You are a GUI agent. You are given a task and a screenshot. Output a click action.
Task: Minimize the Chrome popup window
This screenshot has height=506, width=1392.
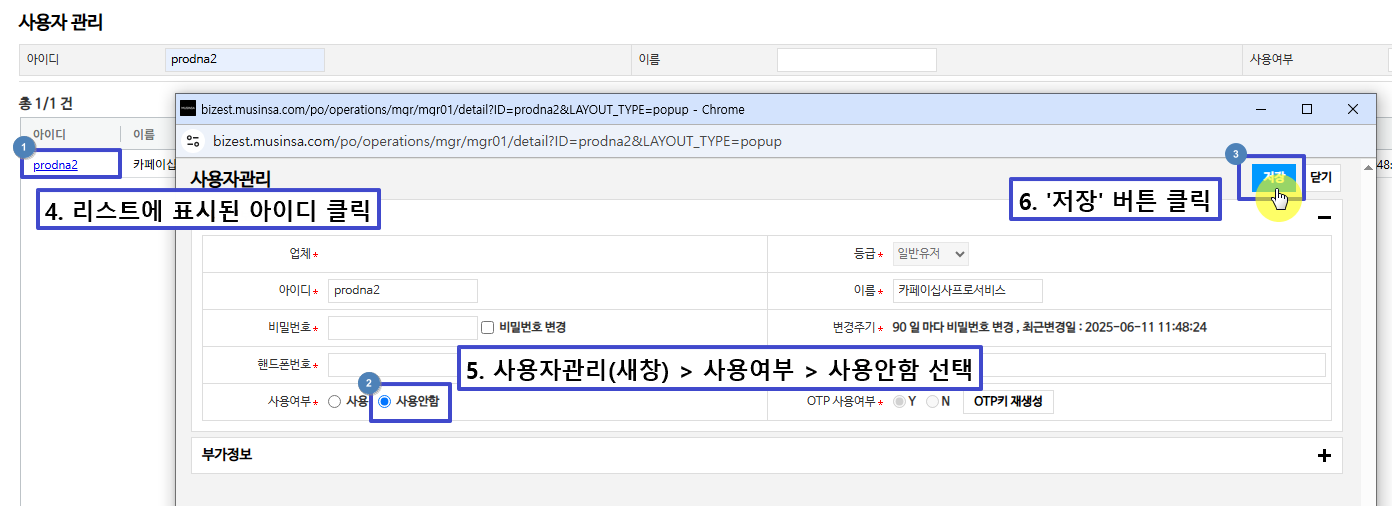[x=1260, y=109]
